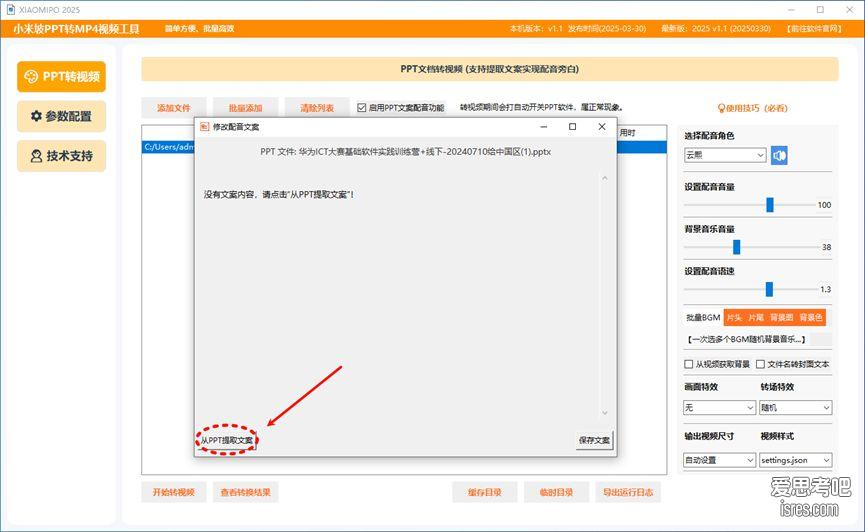Viewport: 865px width, 532px height.
Task: Click the 导出运行日志 button
Action: (x=628, y=492)
